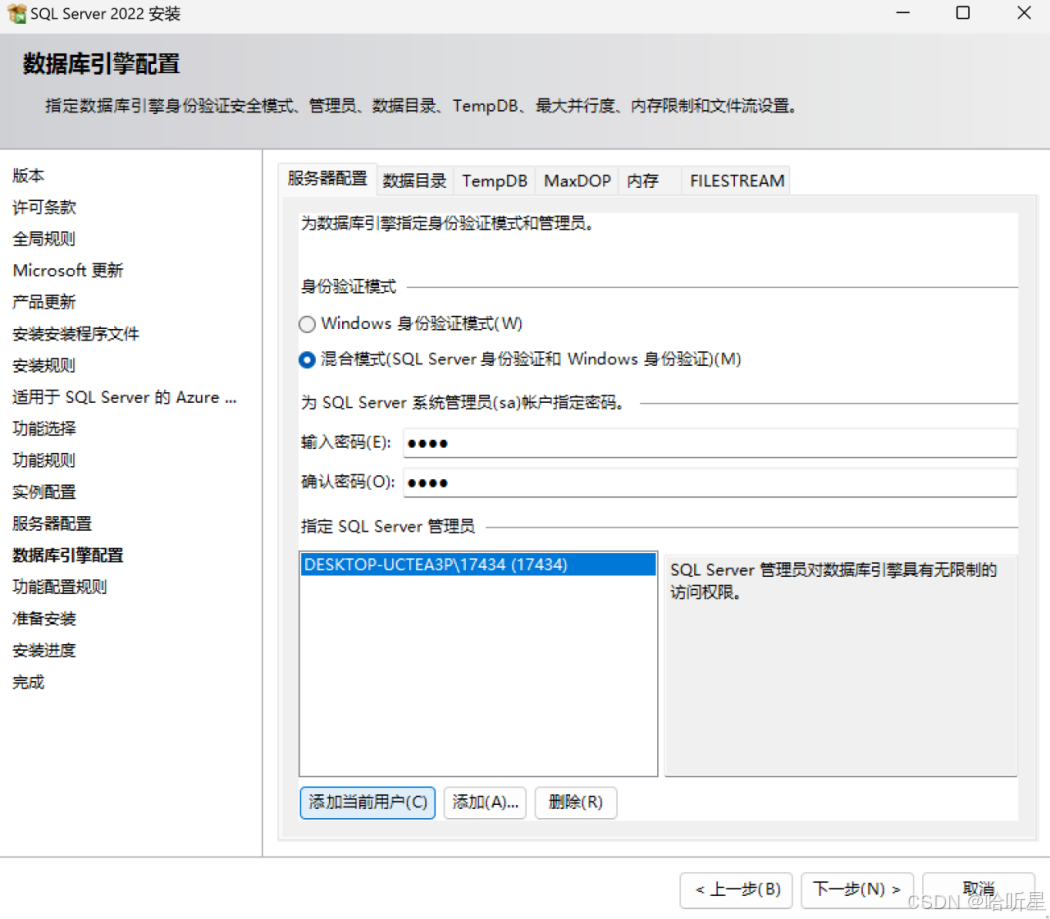Open the 服务器配置 tab
This screenshot has height=919, width=1050.
pyautogui.click(x=327, y=179)
